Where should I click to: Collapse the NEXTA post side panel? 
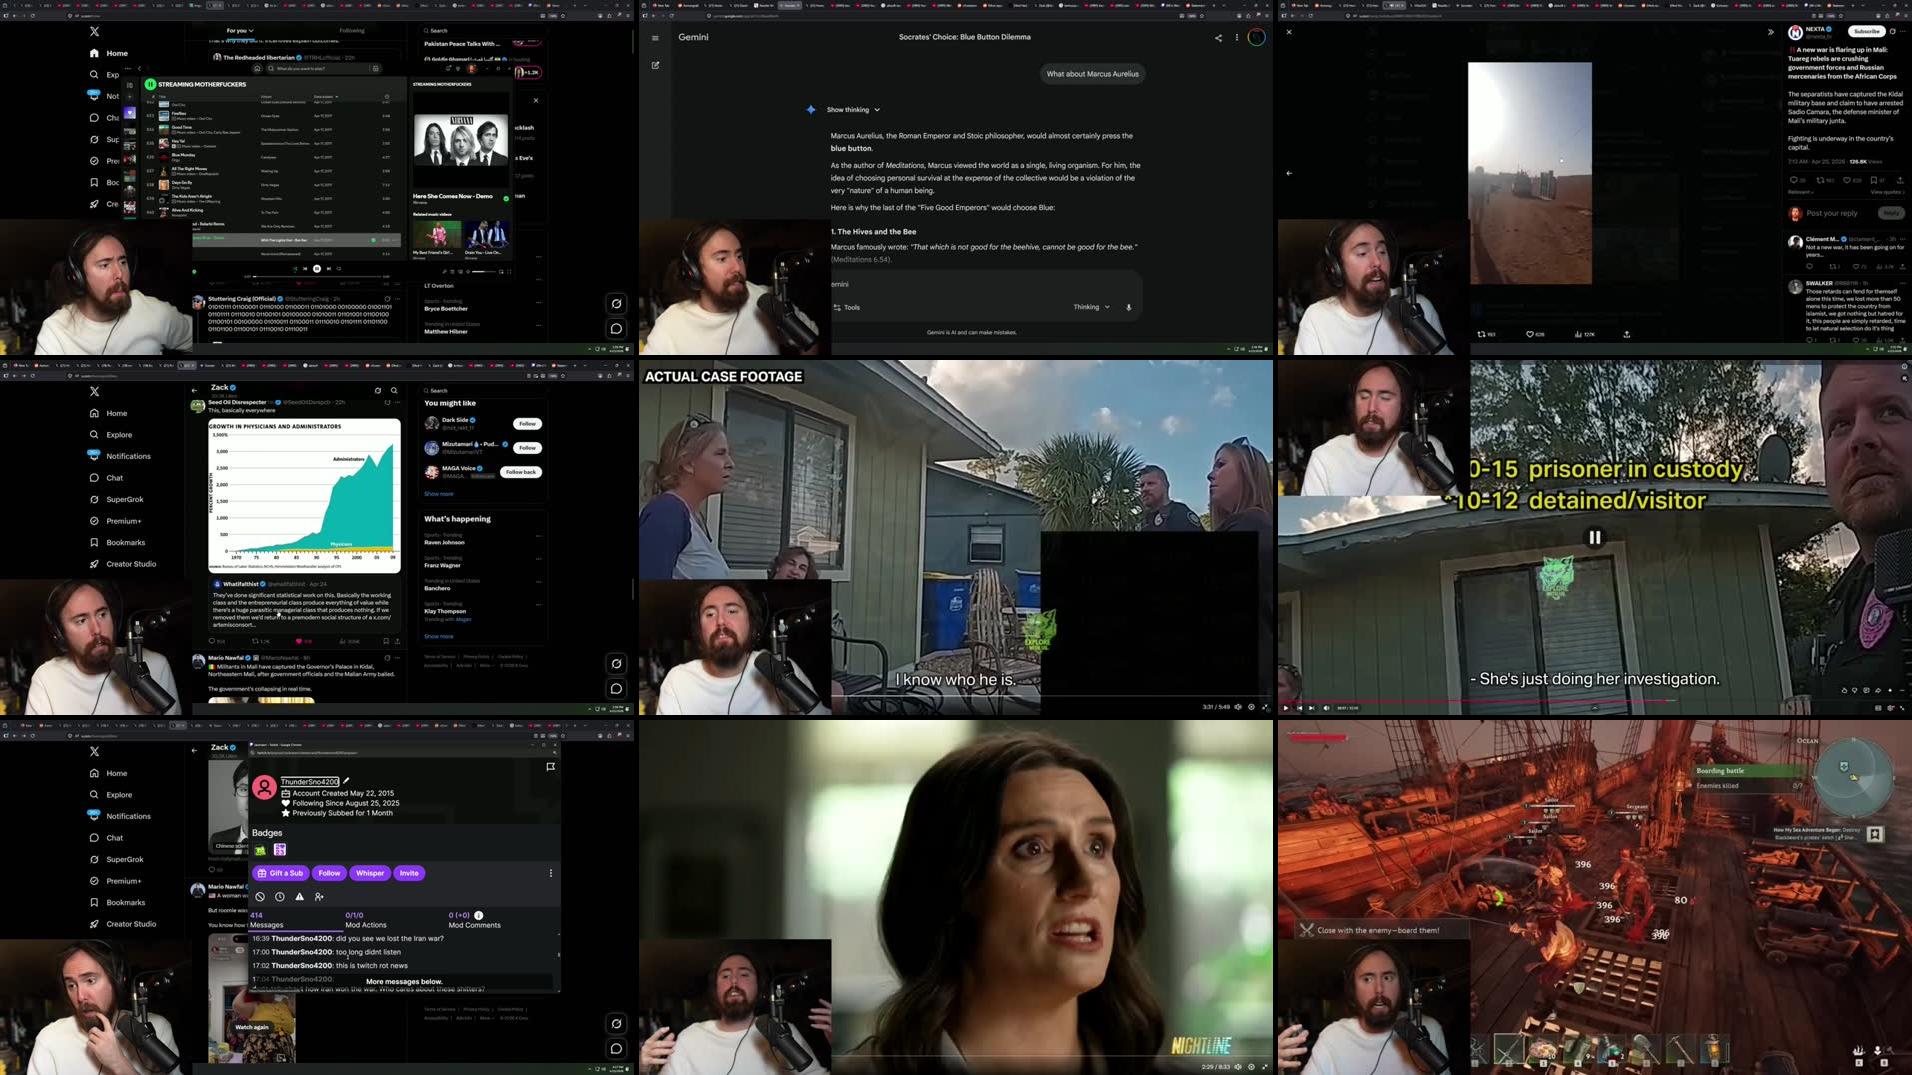1771,32
